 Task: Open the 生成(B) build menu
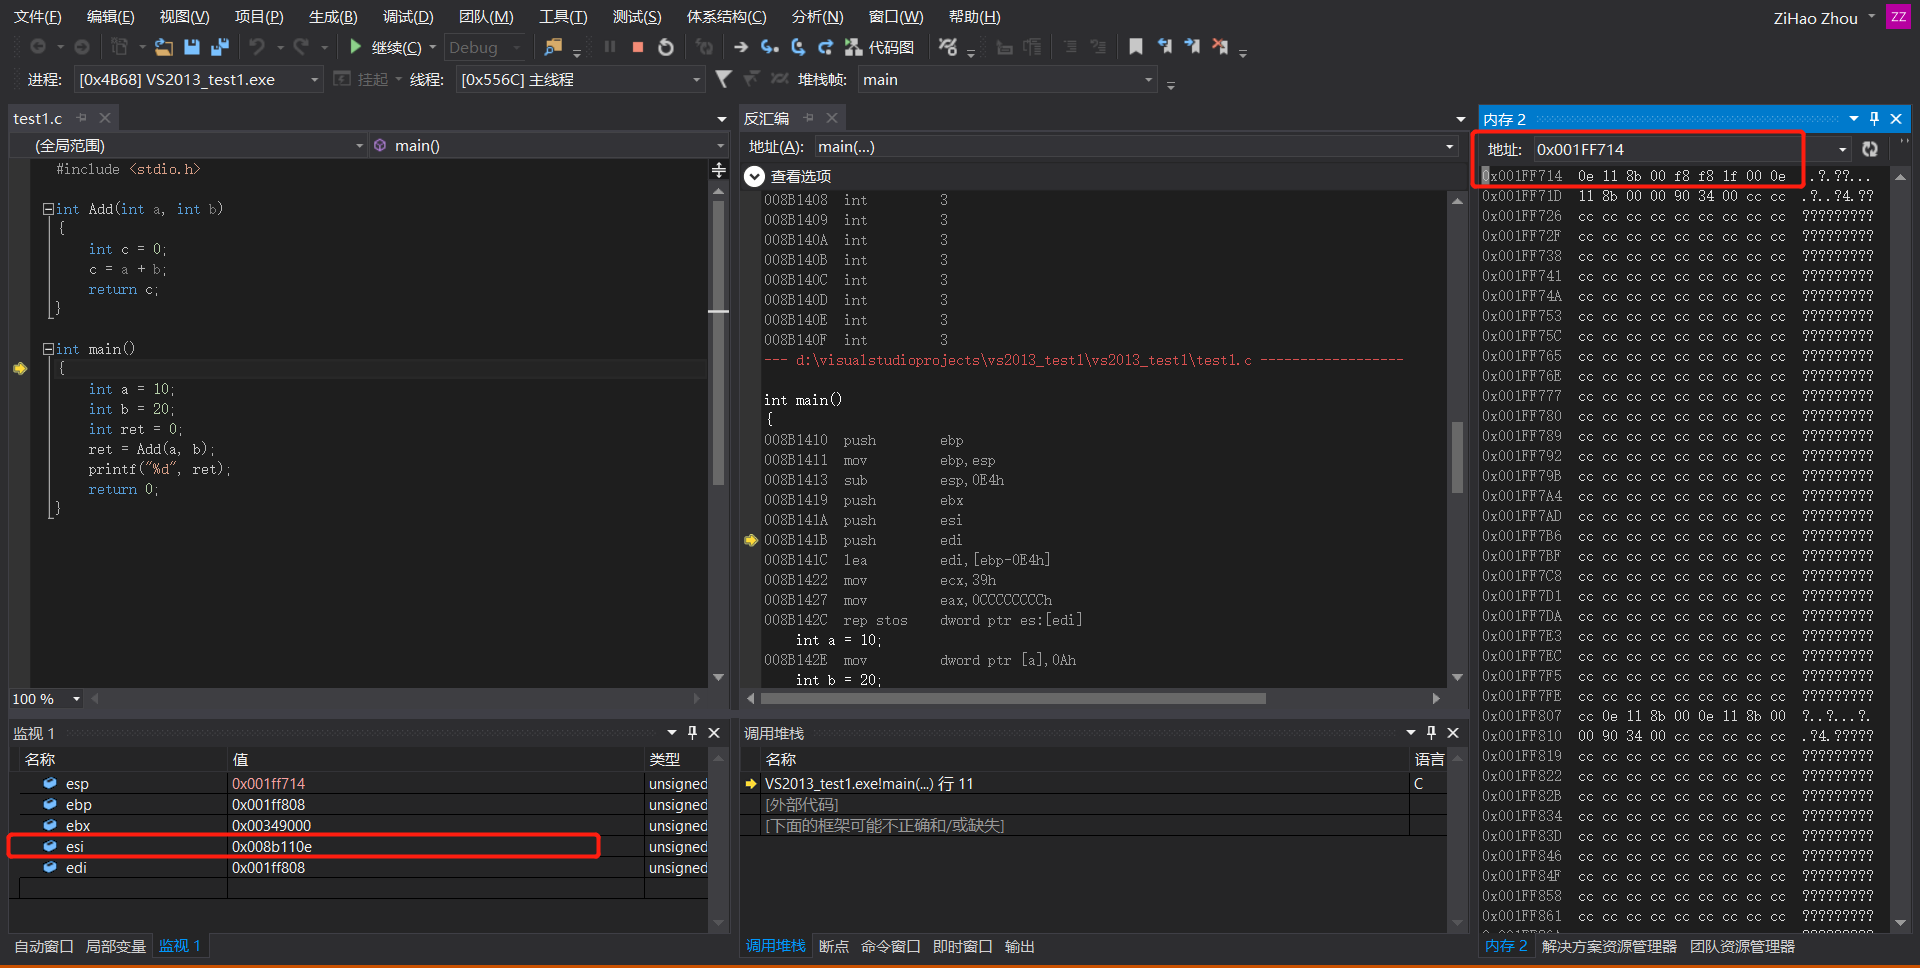click(333, 16)
